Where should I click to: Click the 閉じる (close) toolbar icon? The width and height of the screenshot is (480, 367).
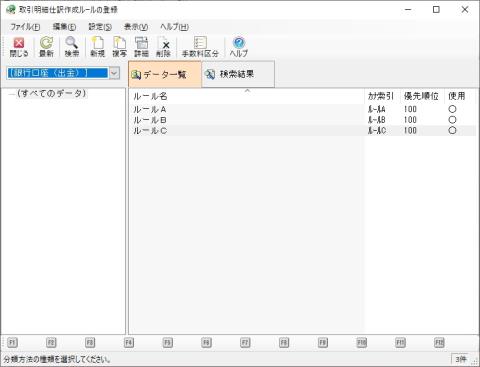point(19,47)
